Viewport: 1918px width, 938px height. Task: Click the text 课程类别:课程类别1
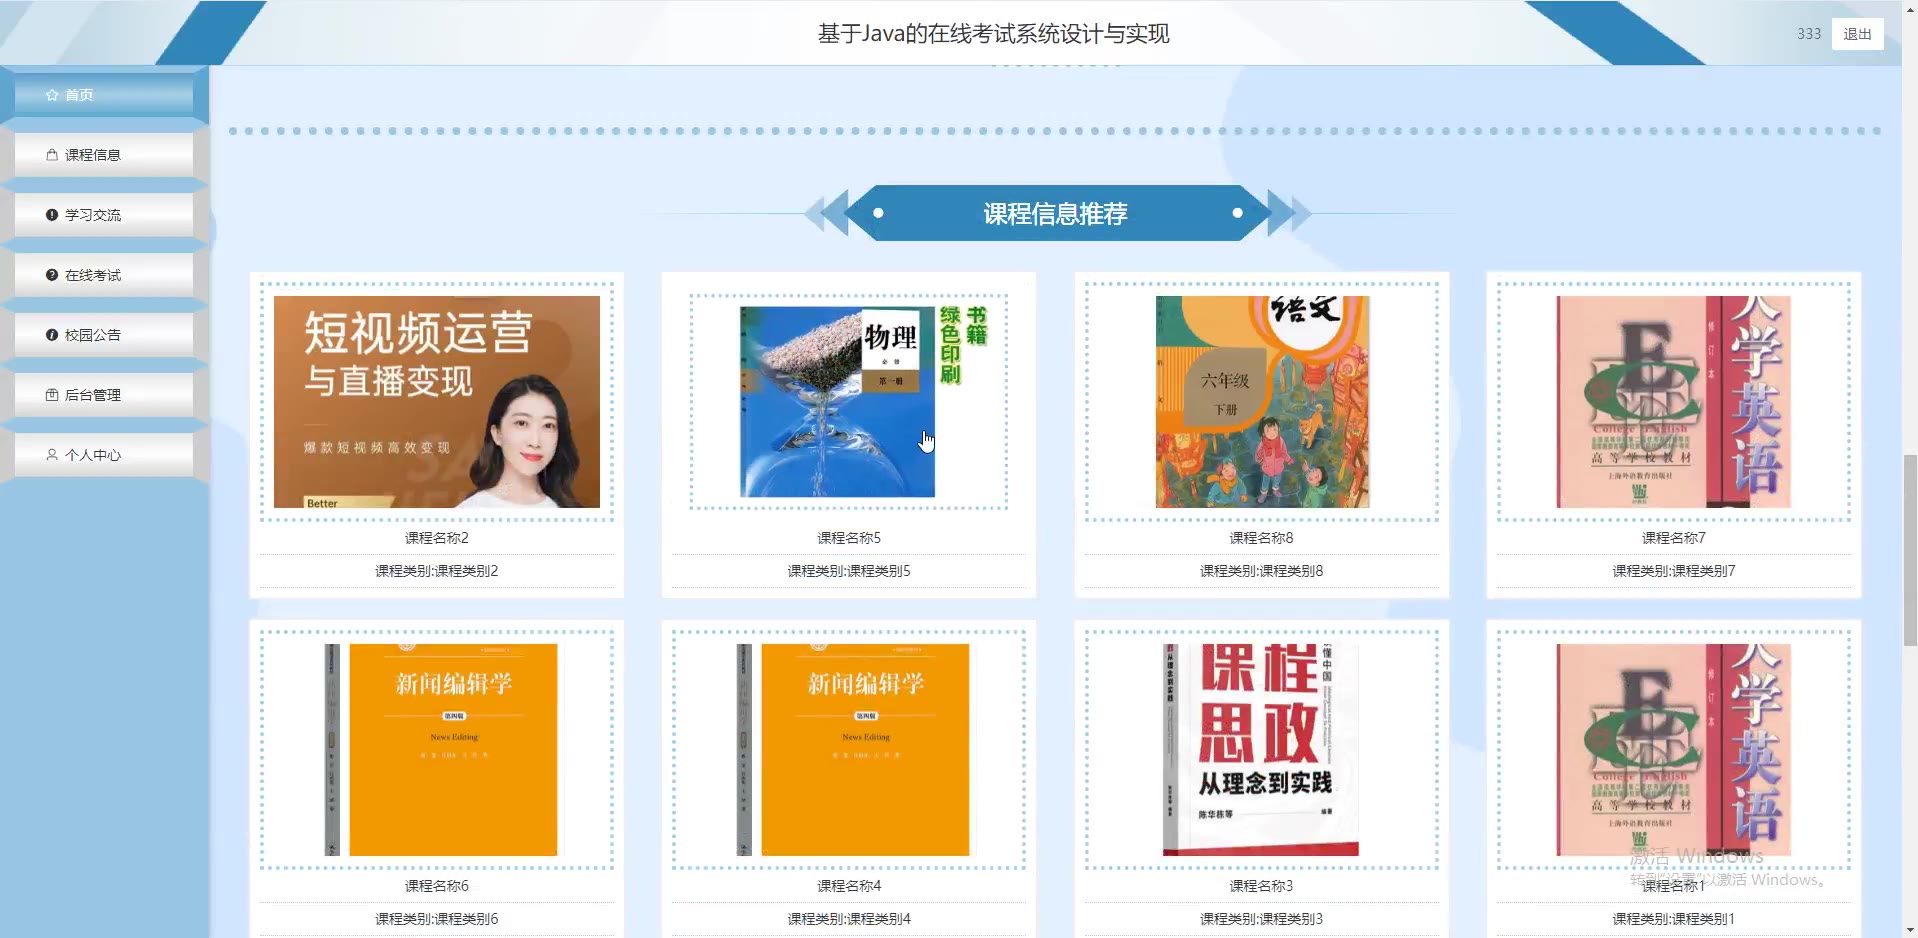pos(1674,919)
